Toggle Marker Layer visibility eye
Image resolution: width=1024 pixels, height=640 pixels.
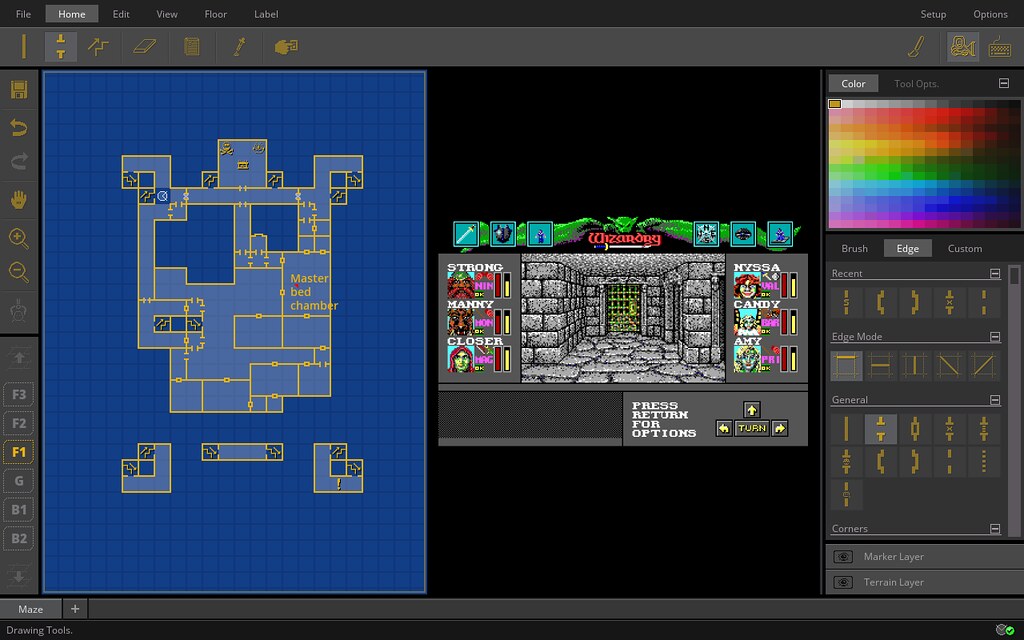(843, 556)
